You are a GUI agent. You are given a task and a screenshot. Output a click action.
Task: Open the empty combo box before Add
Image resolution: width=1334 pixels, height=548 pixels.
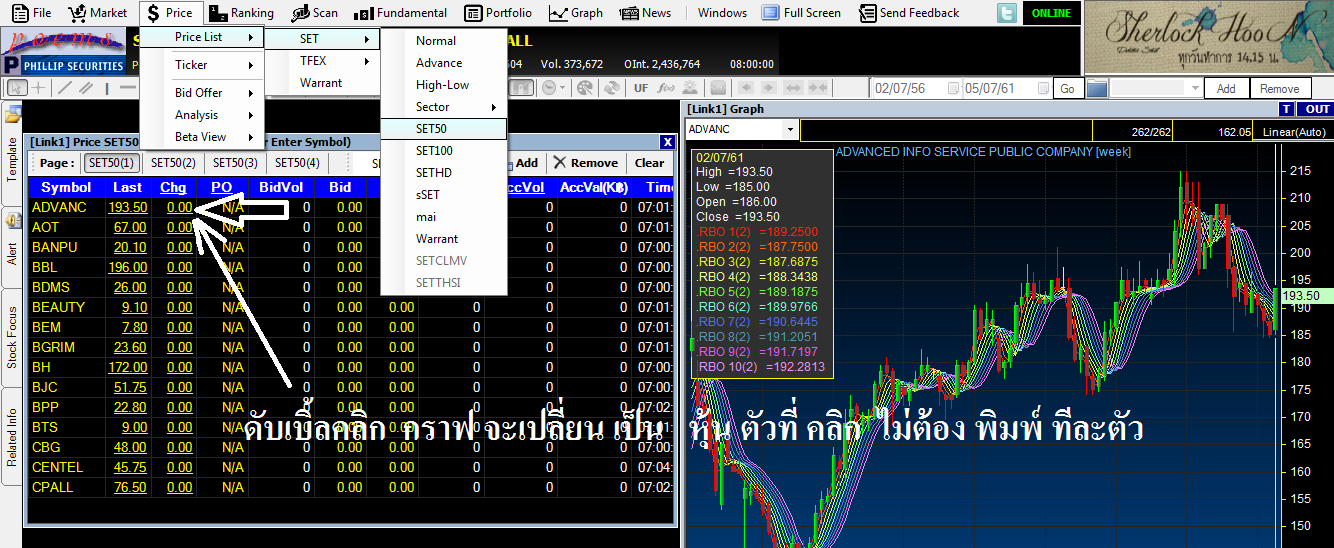pyautogui.click(x=1157, y=88)
